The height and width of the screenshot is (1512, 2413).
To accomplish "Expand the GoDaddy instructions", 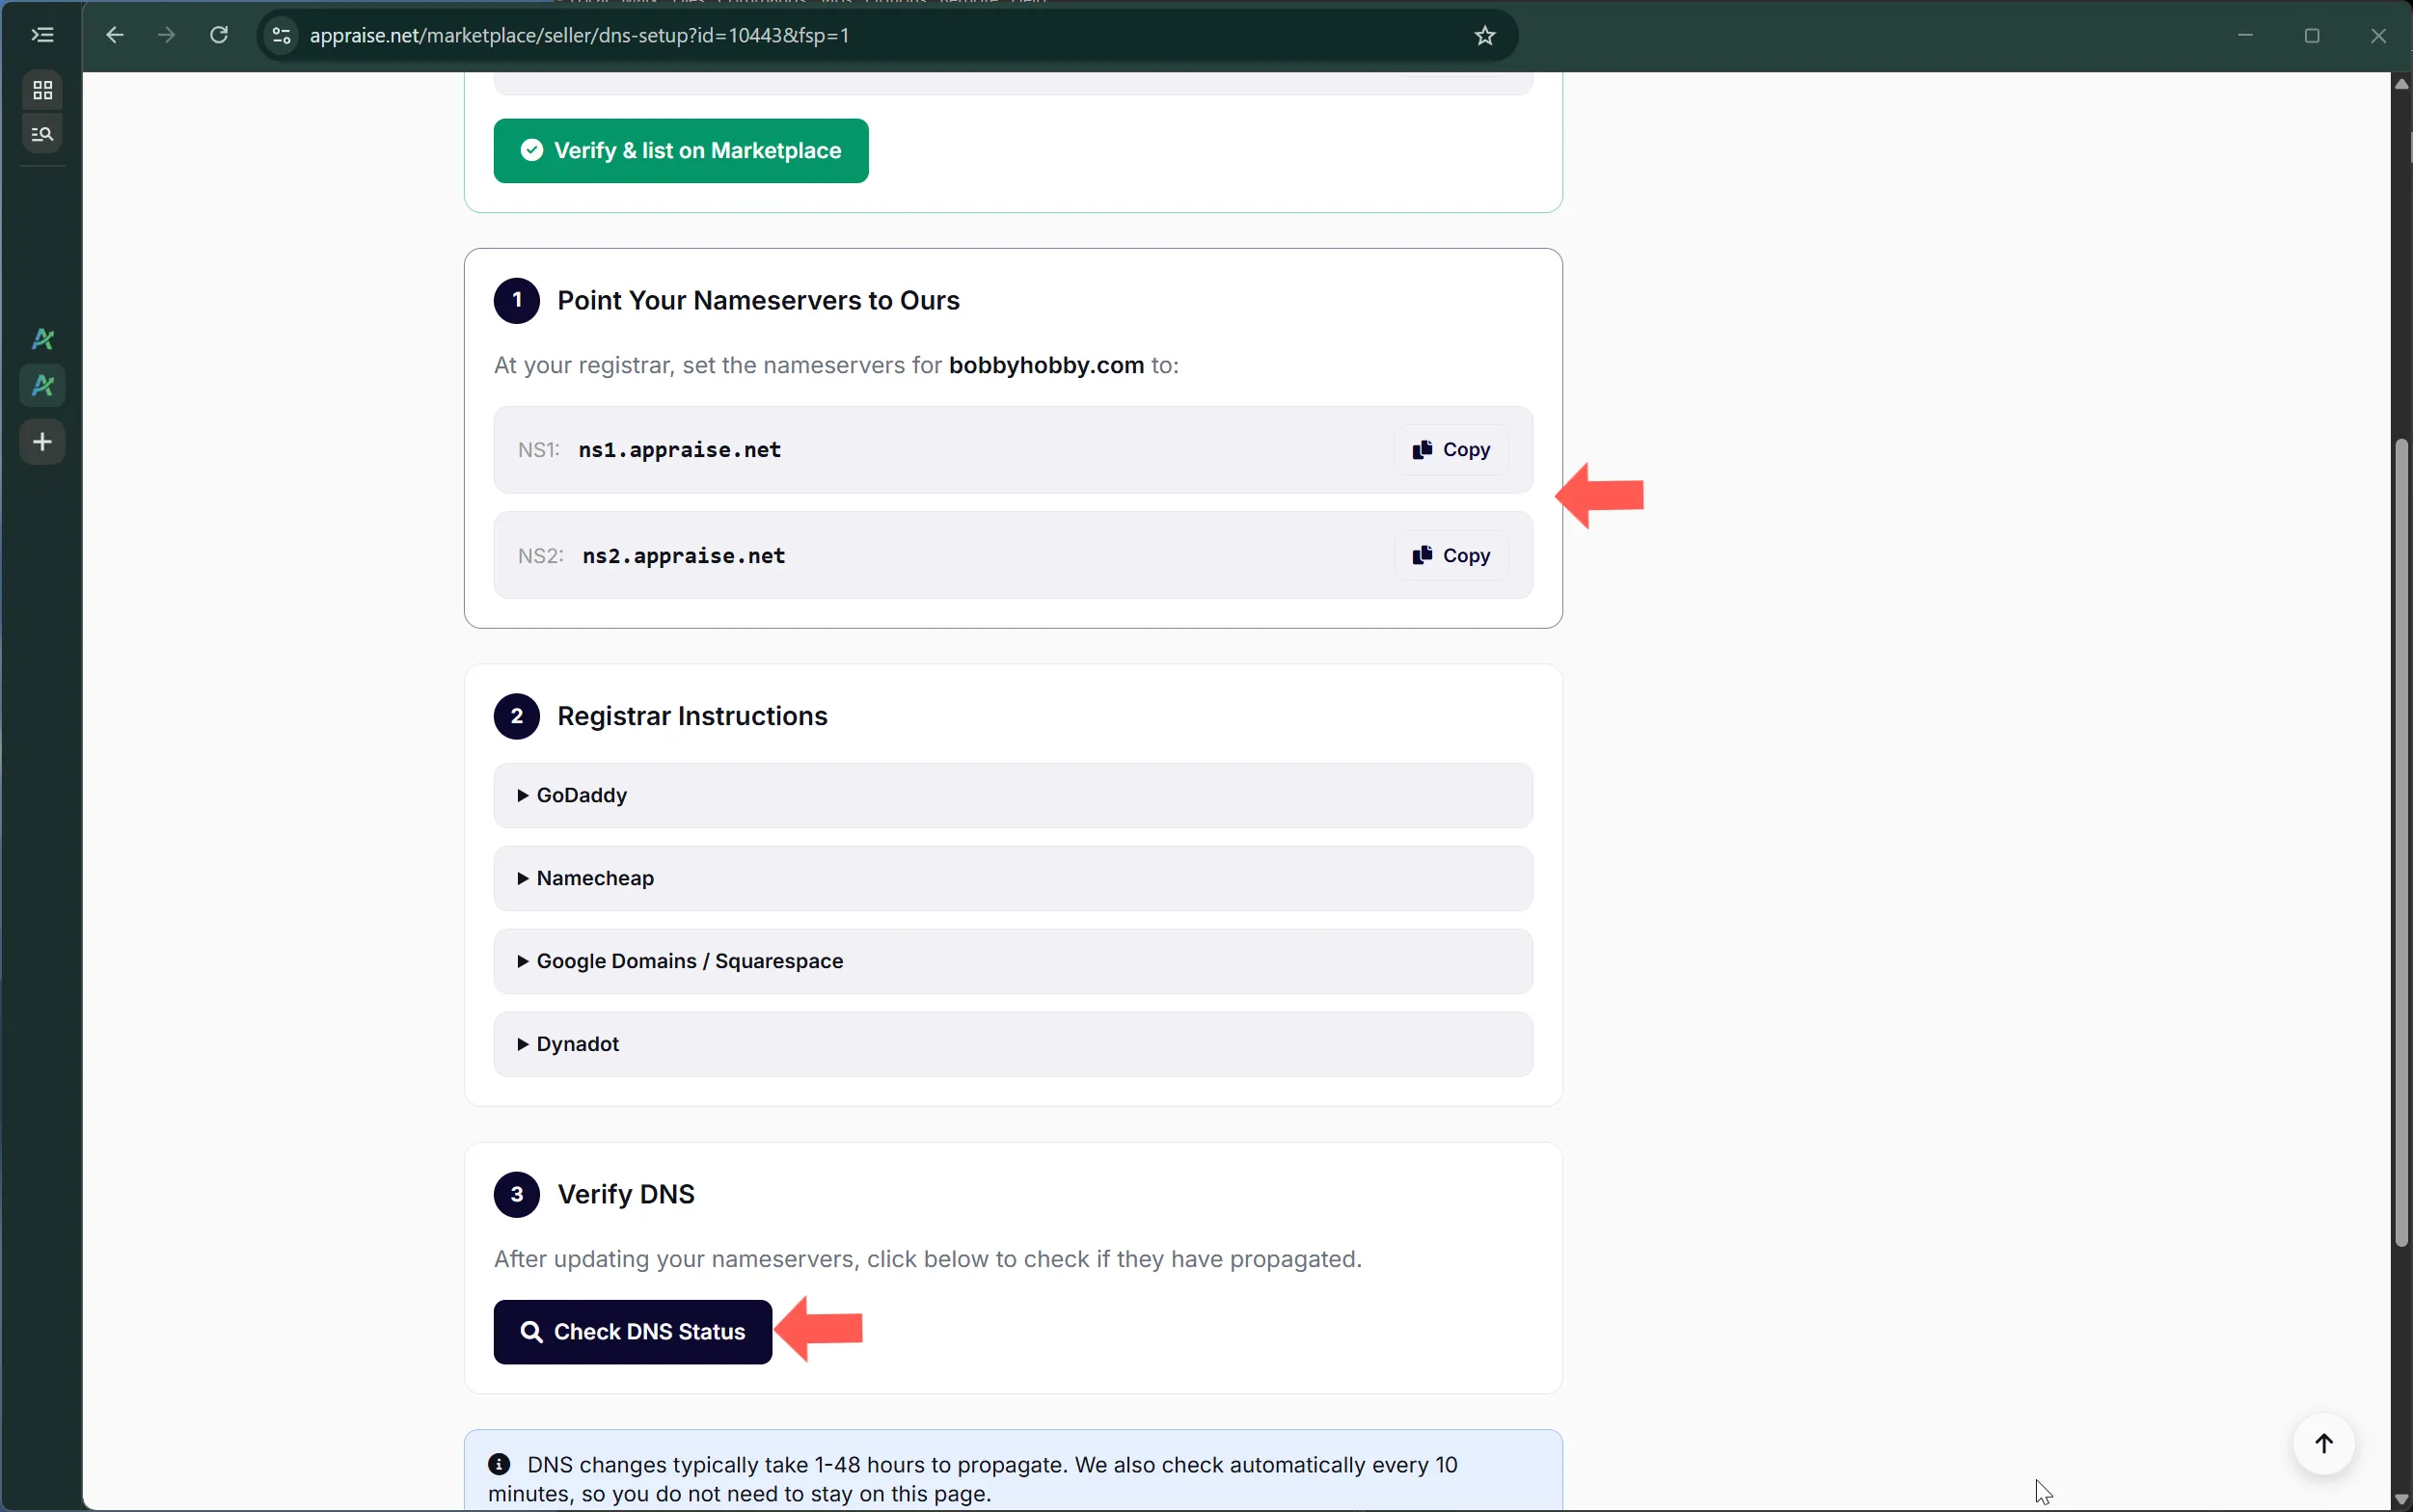I will click(x=1013, y=796).
